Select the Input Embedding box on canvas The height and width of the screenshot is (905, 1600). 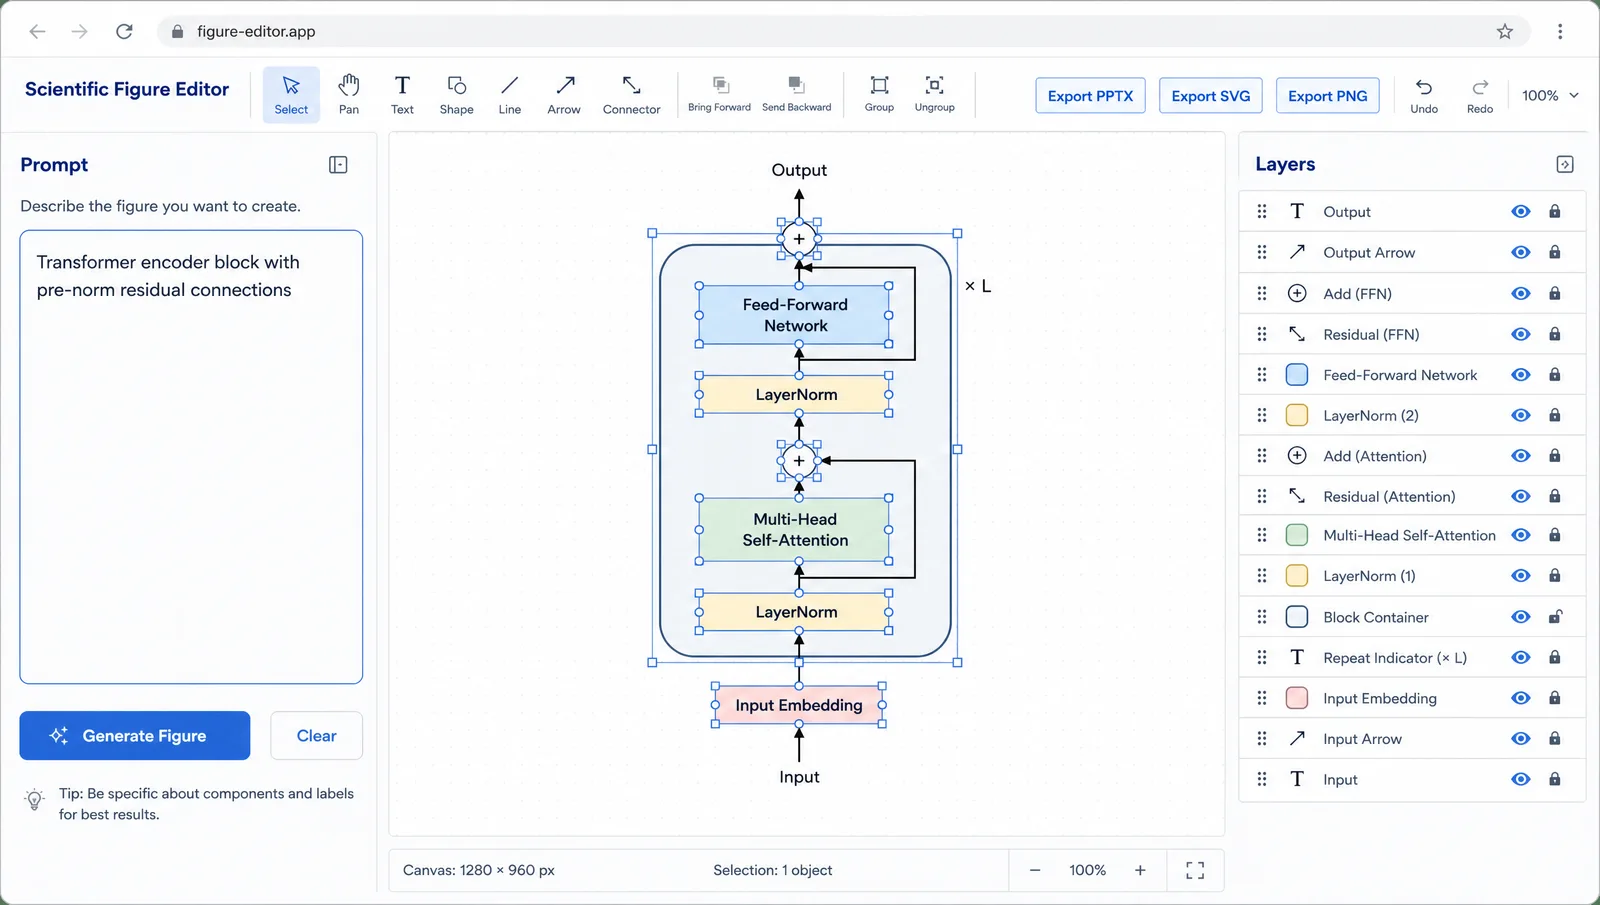tap(799, 705)
